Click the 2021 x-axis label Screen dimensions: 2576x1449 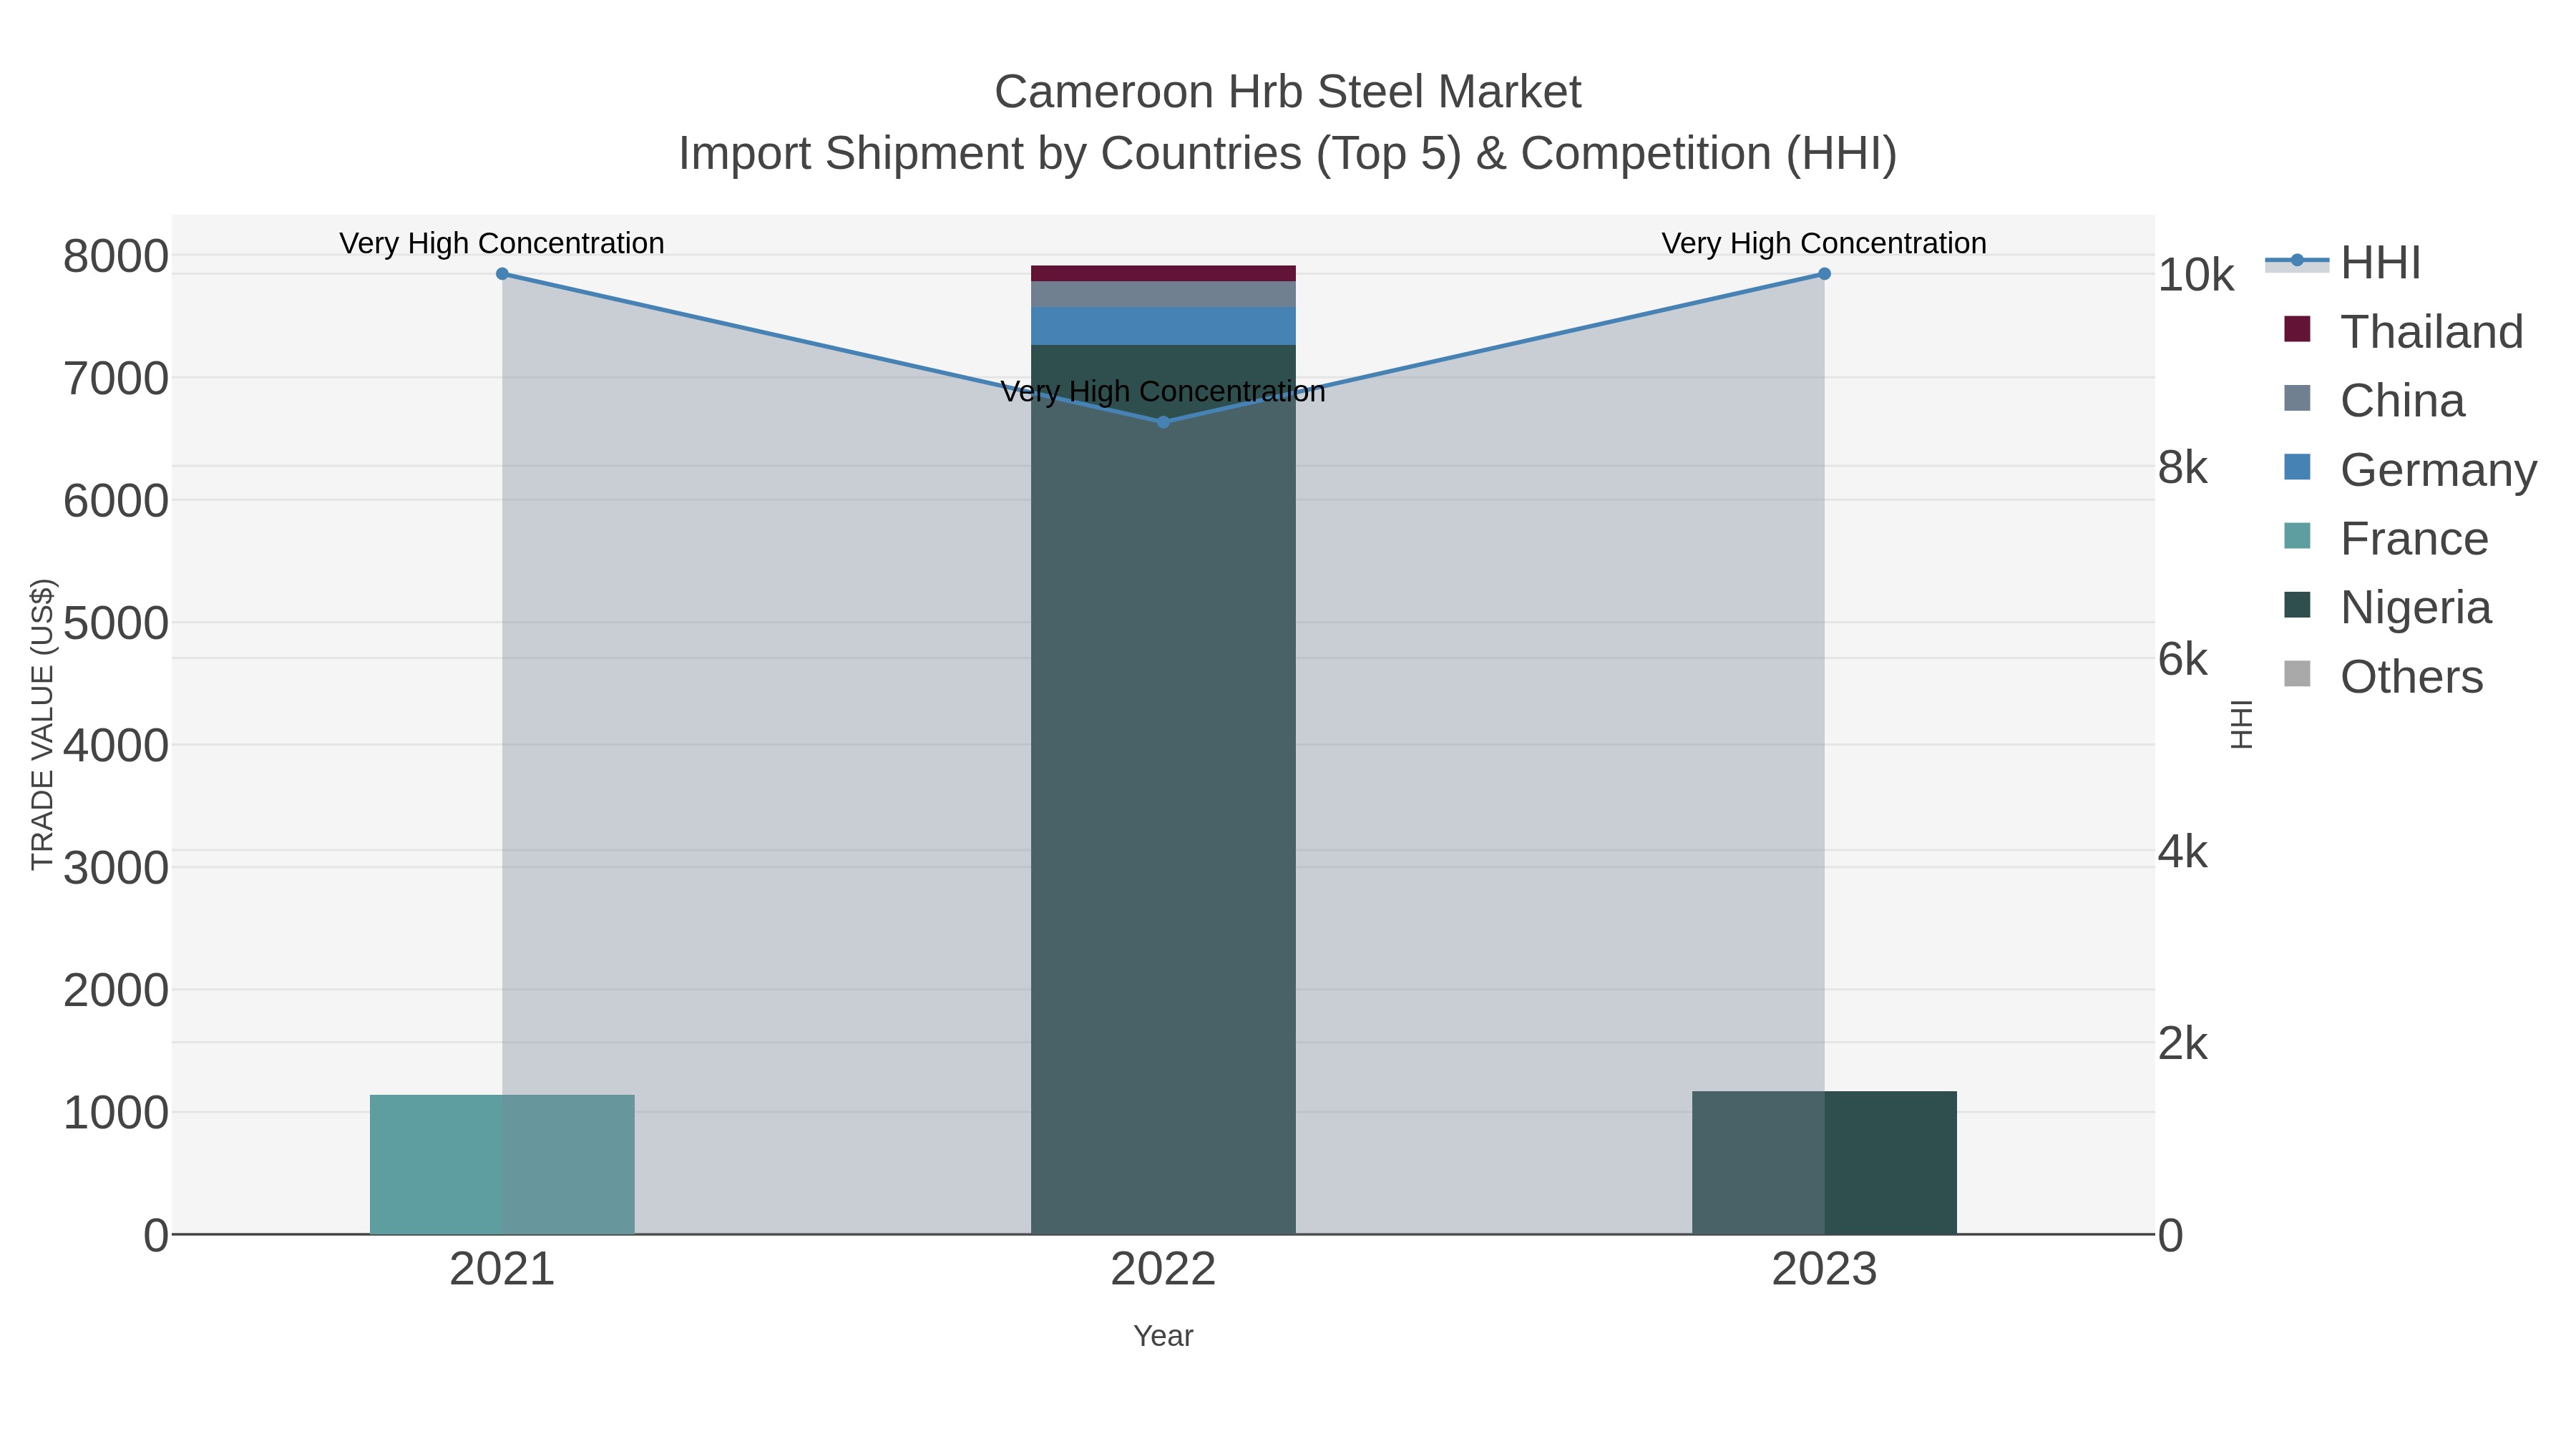[x=502, y=1269]
